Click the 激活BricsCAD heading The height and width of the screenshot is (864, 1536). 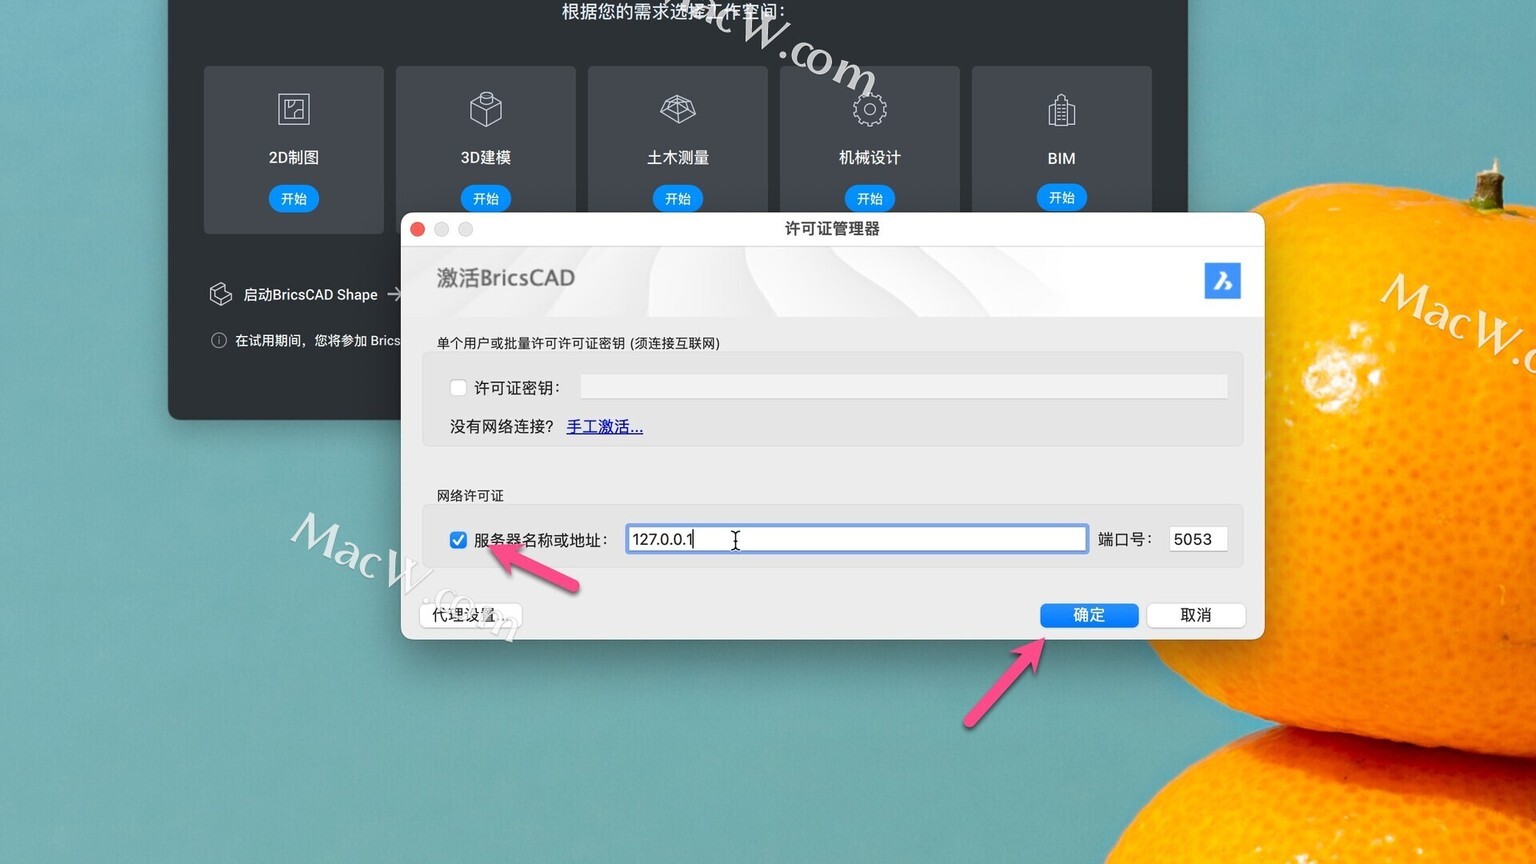click(x=506, y=278)
